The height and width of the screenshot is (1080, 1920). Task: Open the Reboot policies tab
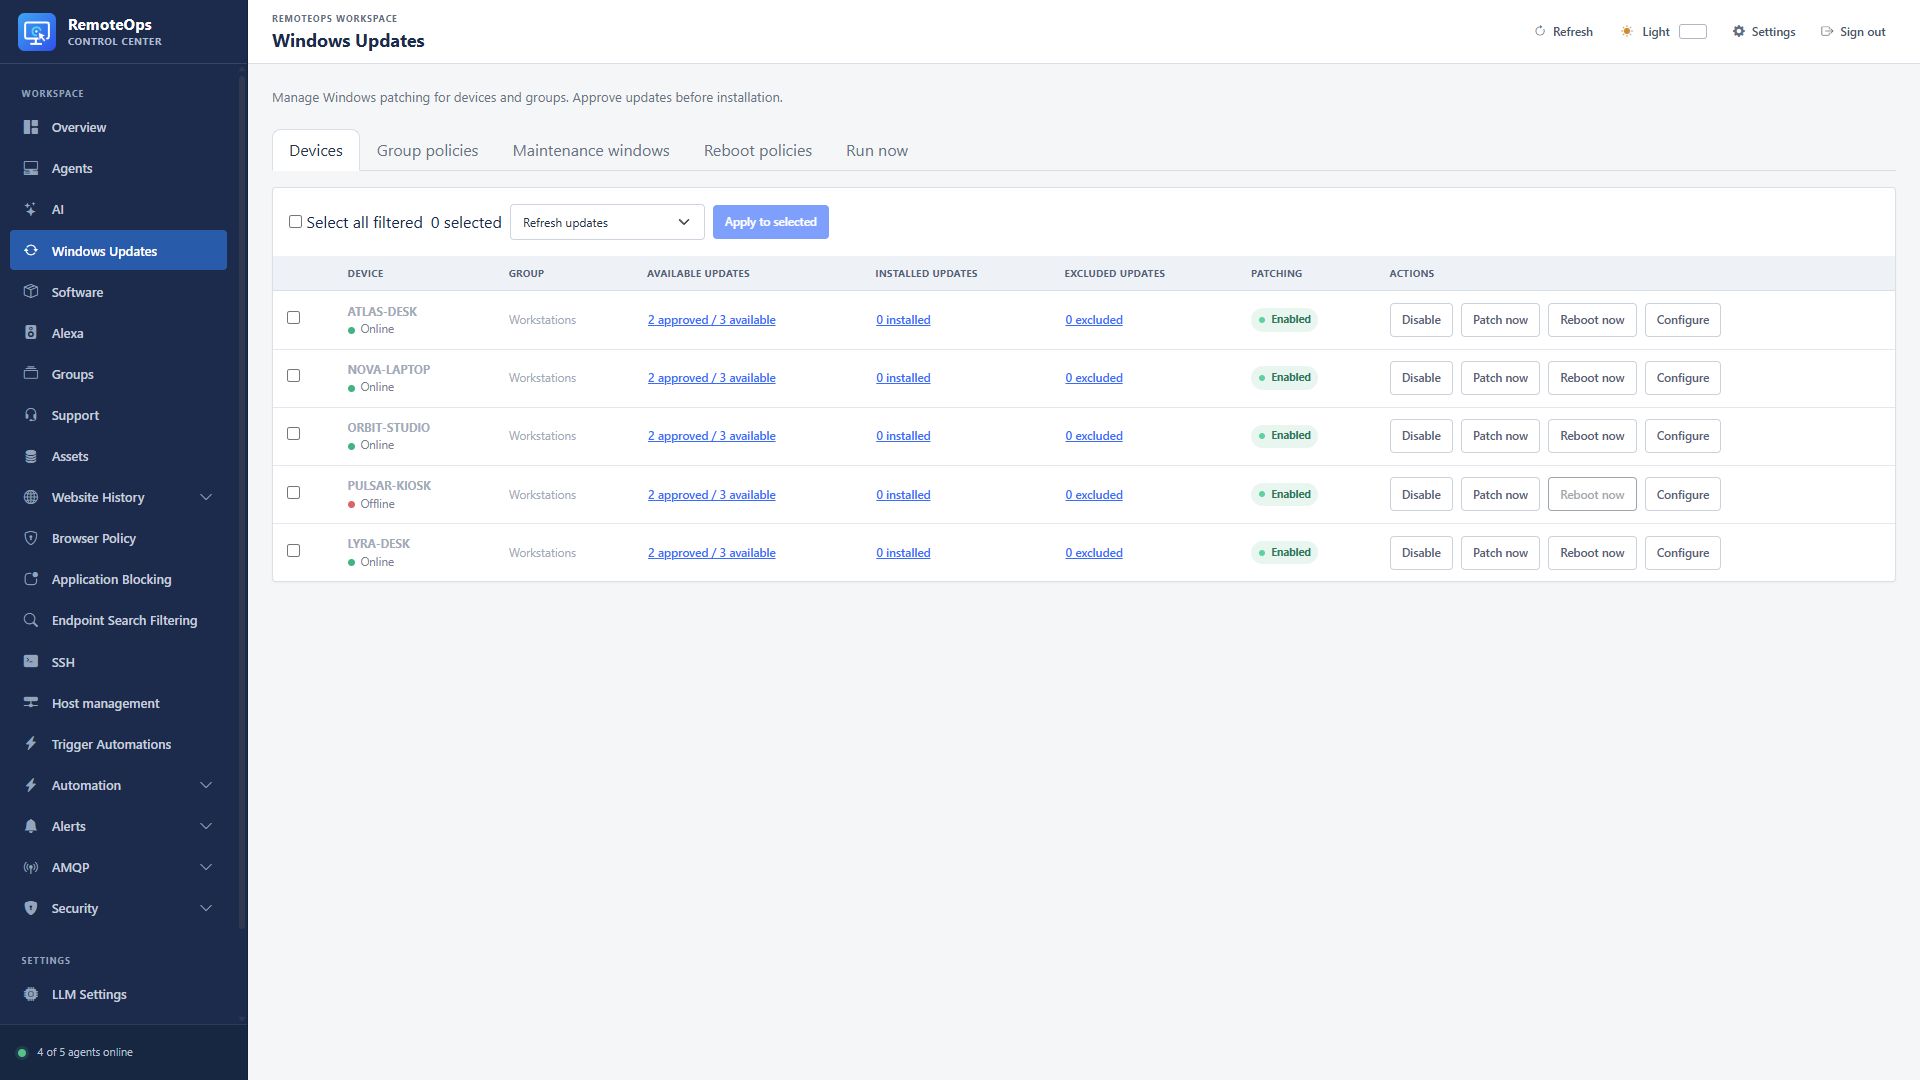758,150
